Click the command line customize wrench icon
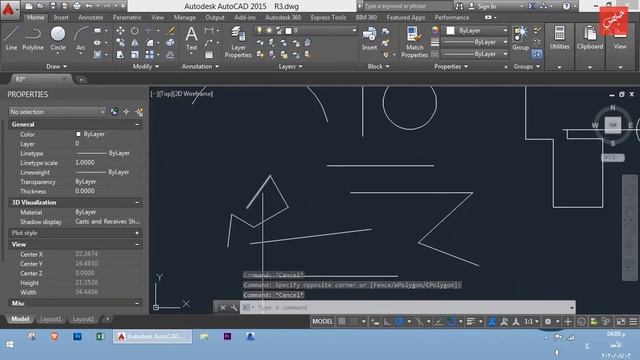Screen dimensions: 640x360 click(x=234, y=308)
